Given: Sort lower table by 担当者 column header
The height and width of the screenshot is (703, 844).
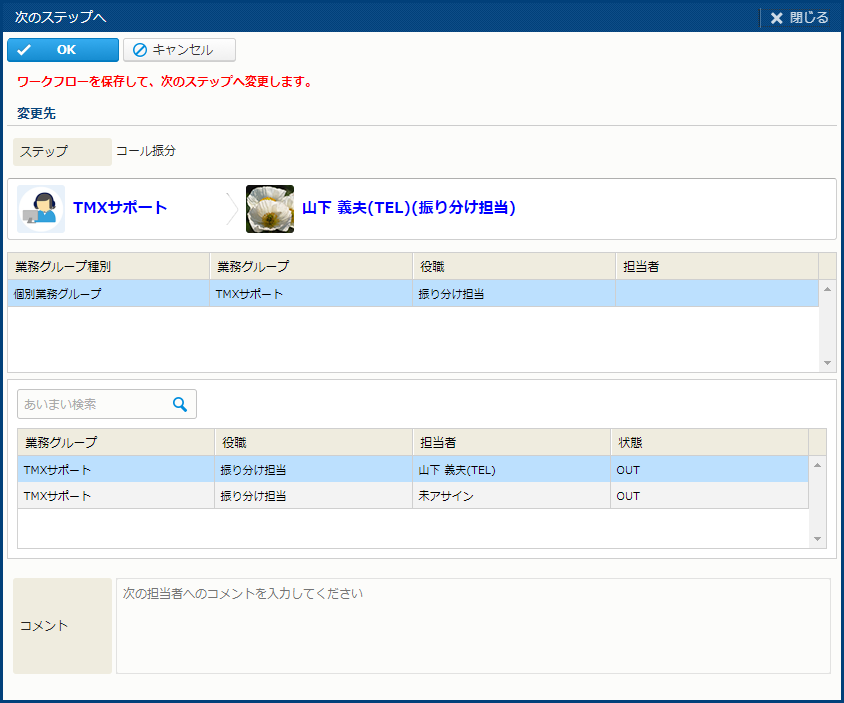Looking at the screenshot, I should pyautogui.click(x=510, y=442).
